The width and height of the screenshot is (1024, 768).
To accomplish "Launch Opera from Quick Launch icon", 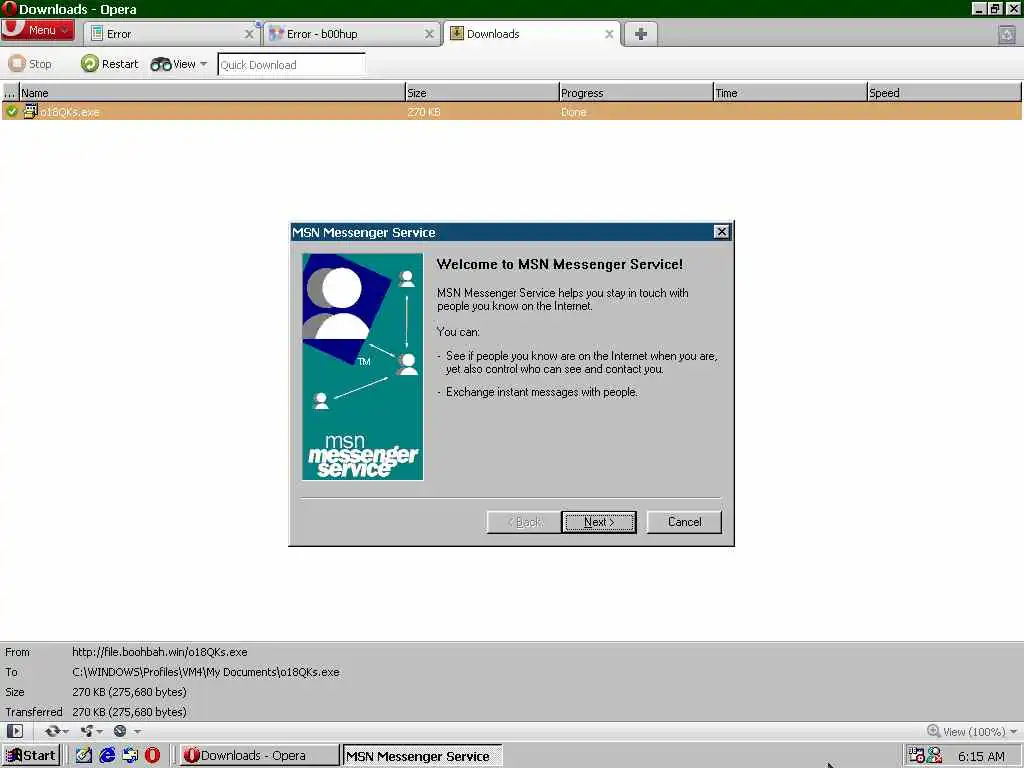I will coord(152,756).
